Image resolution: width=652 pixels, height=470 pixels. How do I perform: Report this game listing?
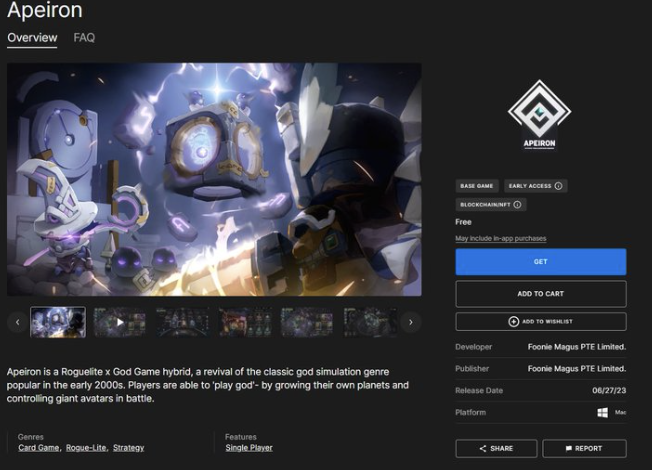(584, 448)
